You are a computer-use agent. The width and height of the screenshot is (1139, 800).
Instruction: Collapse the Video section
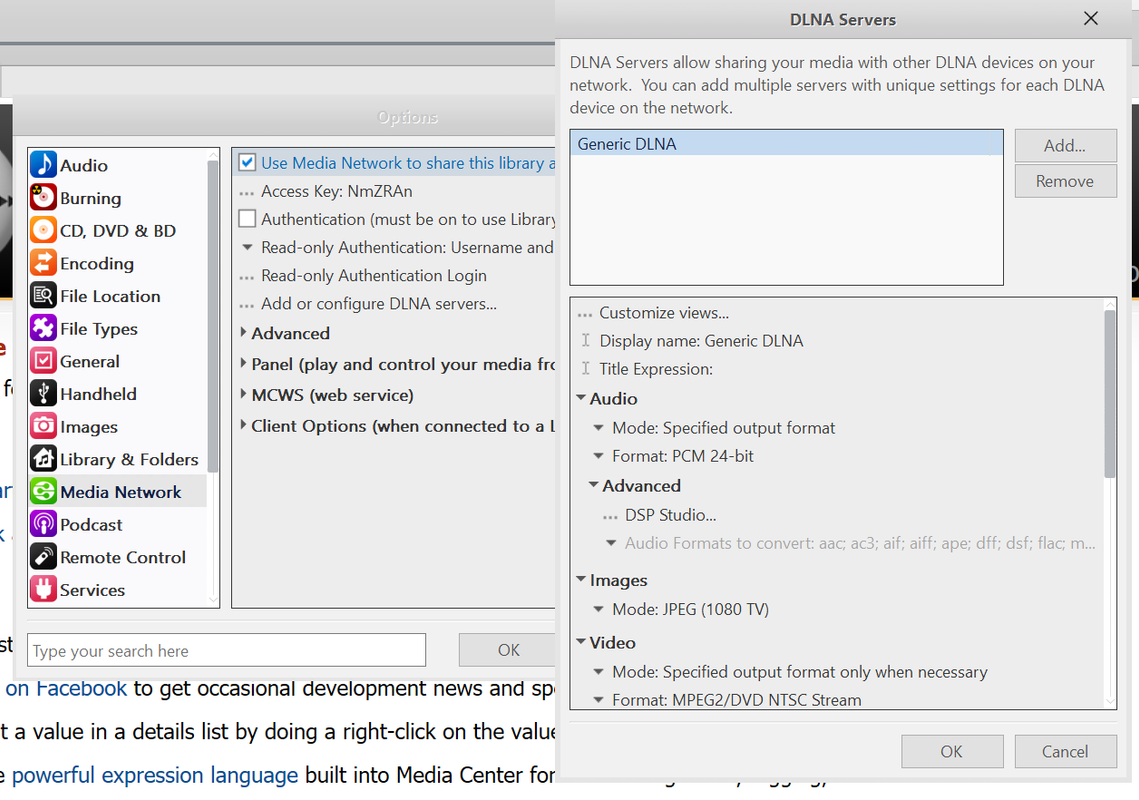(x=581, y=642)
